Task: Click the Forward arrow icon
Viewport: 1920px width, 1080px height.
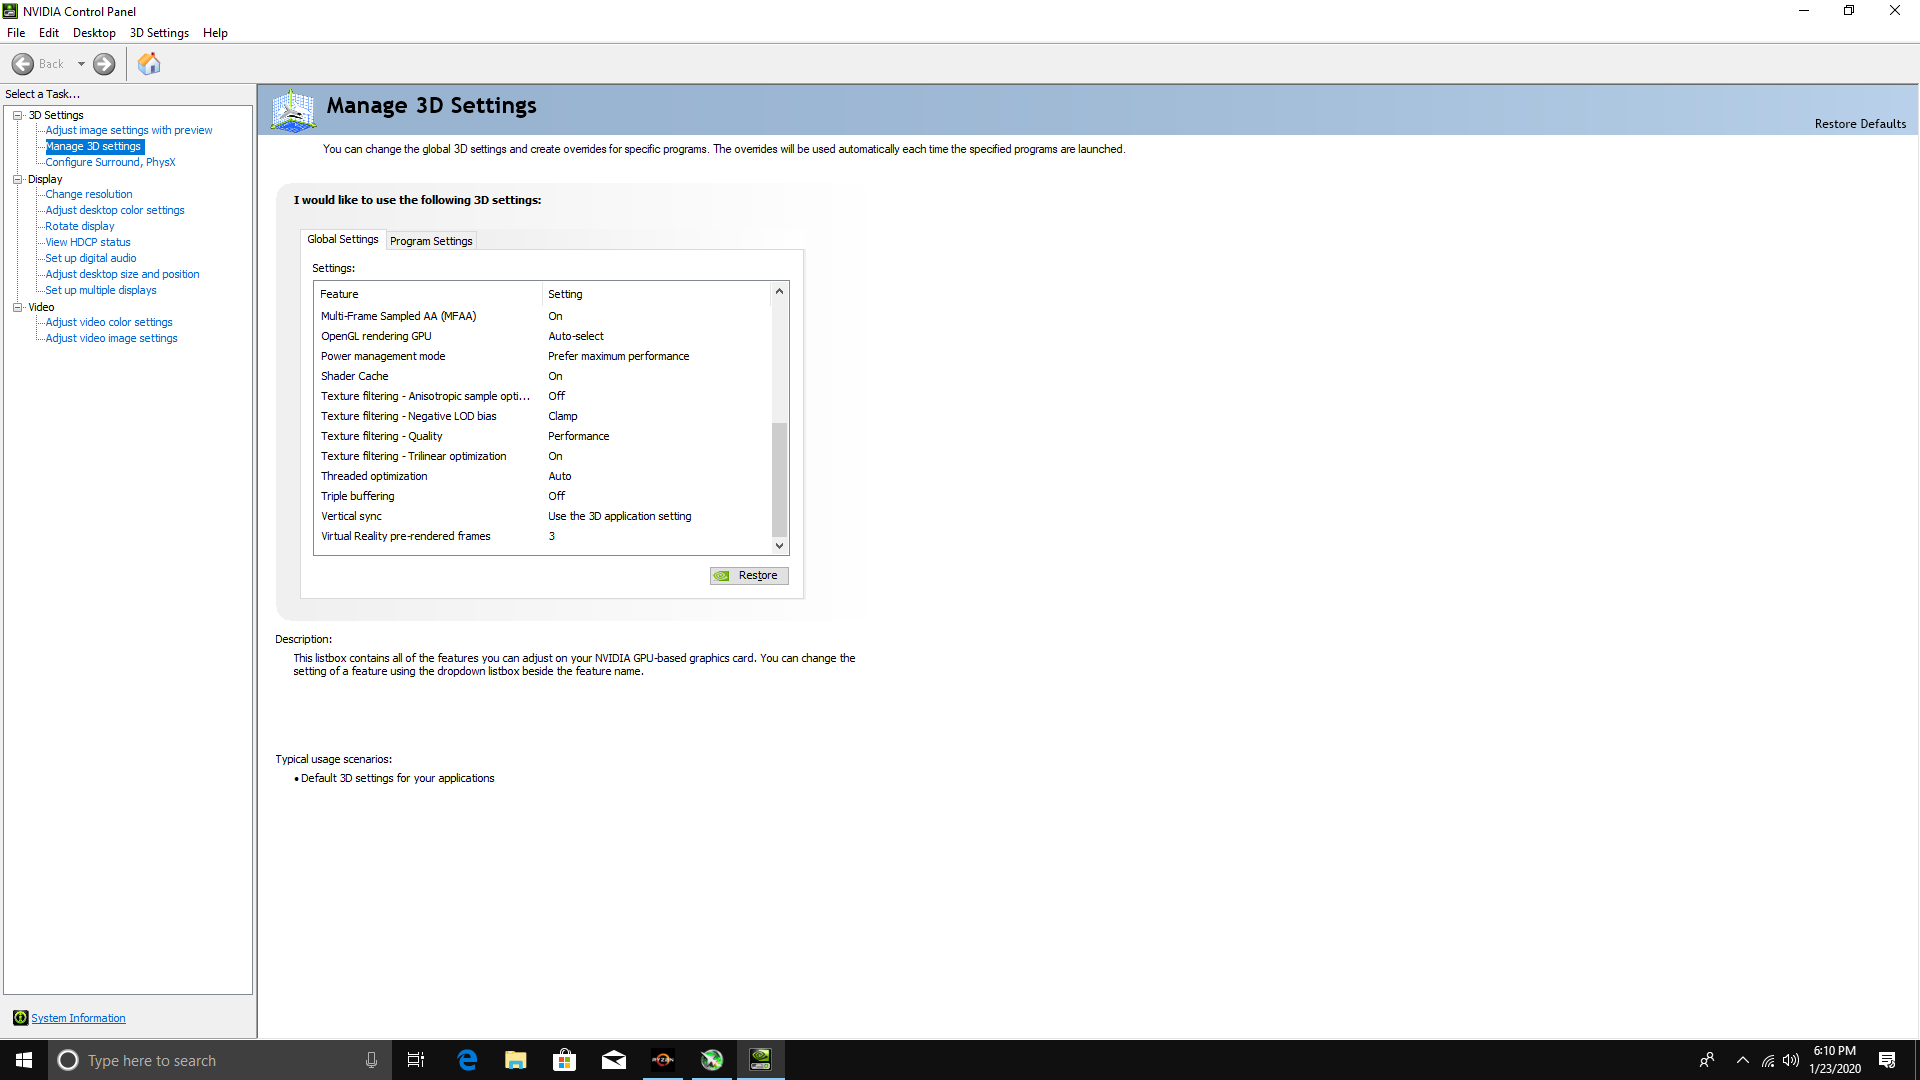Action: pyautogui.click(x=104, y=64)
